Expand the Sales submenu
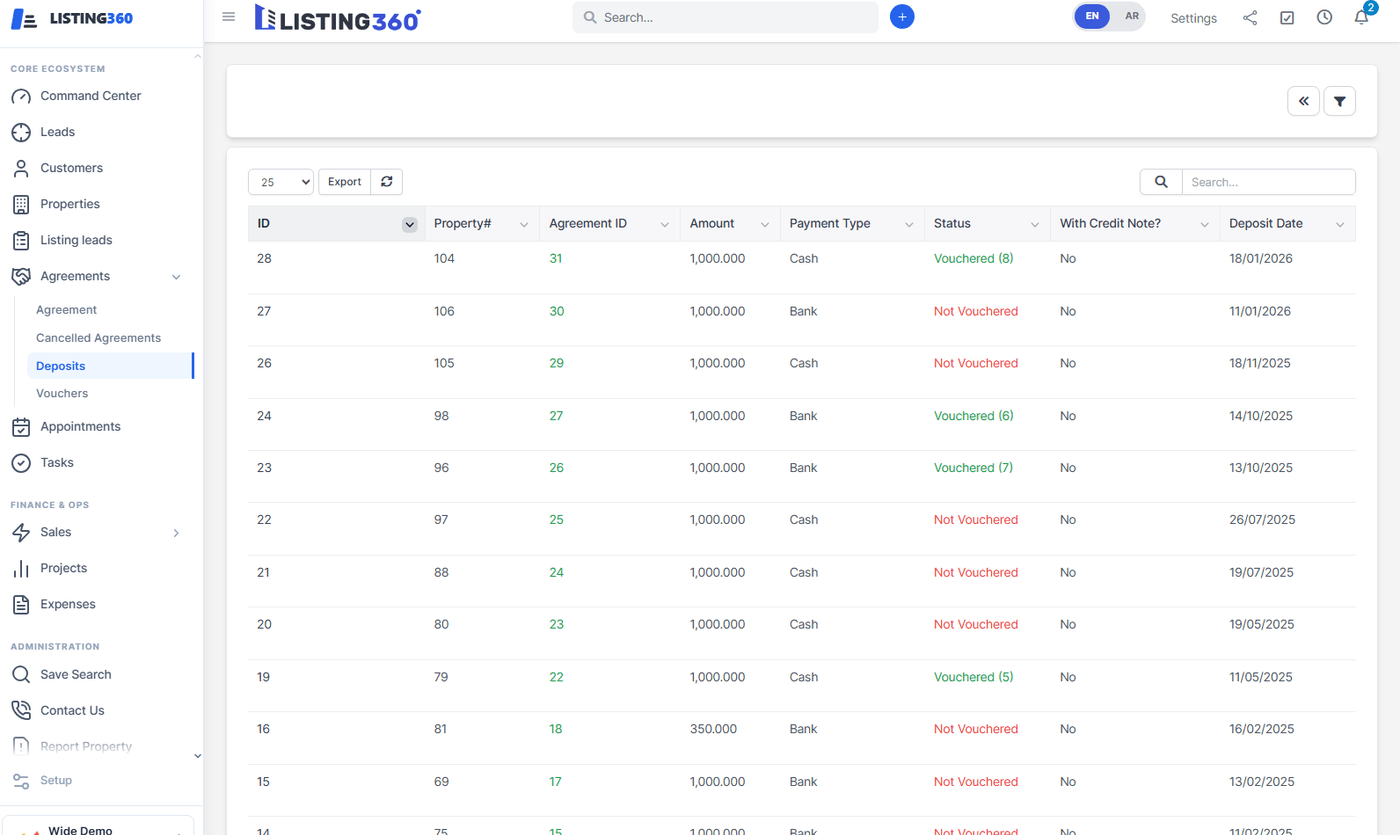The image size is (1400, 835). pyautogui.click(x=176, y=533)
